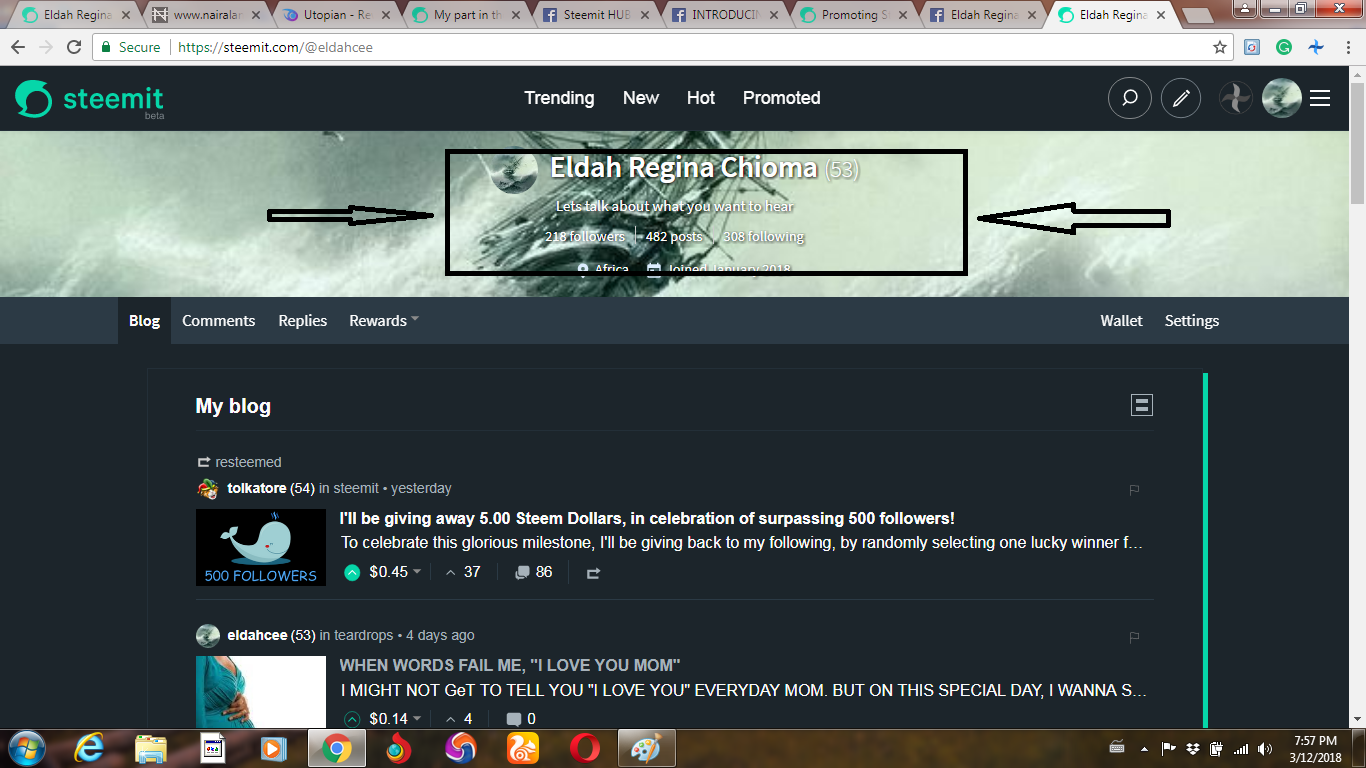Upvote the "I LOVE YOU MOM" post

352,719
